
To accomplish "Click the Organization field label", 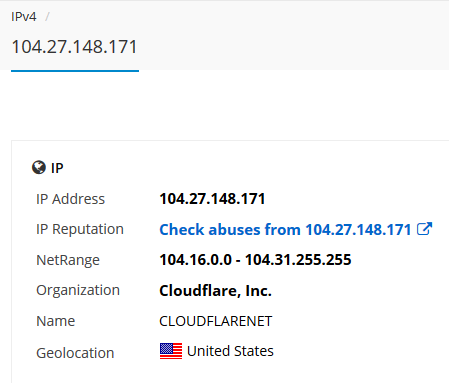I will (78, 290).
